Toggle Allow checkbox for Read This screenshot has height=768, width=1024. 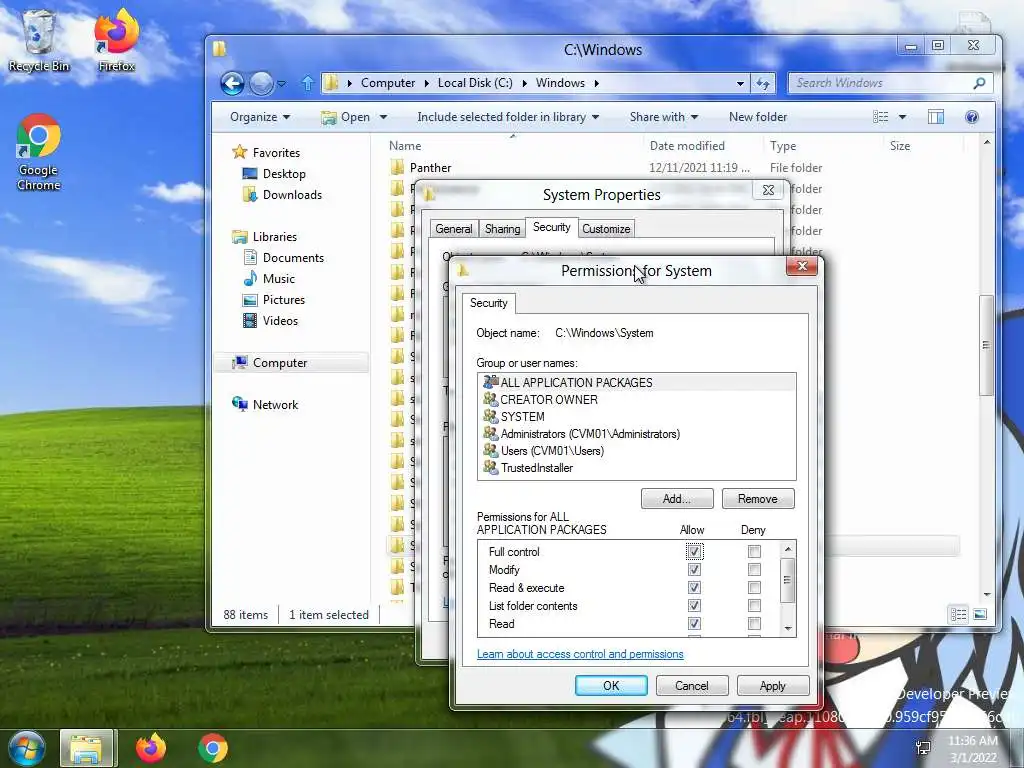694,624
